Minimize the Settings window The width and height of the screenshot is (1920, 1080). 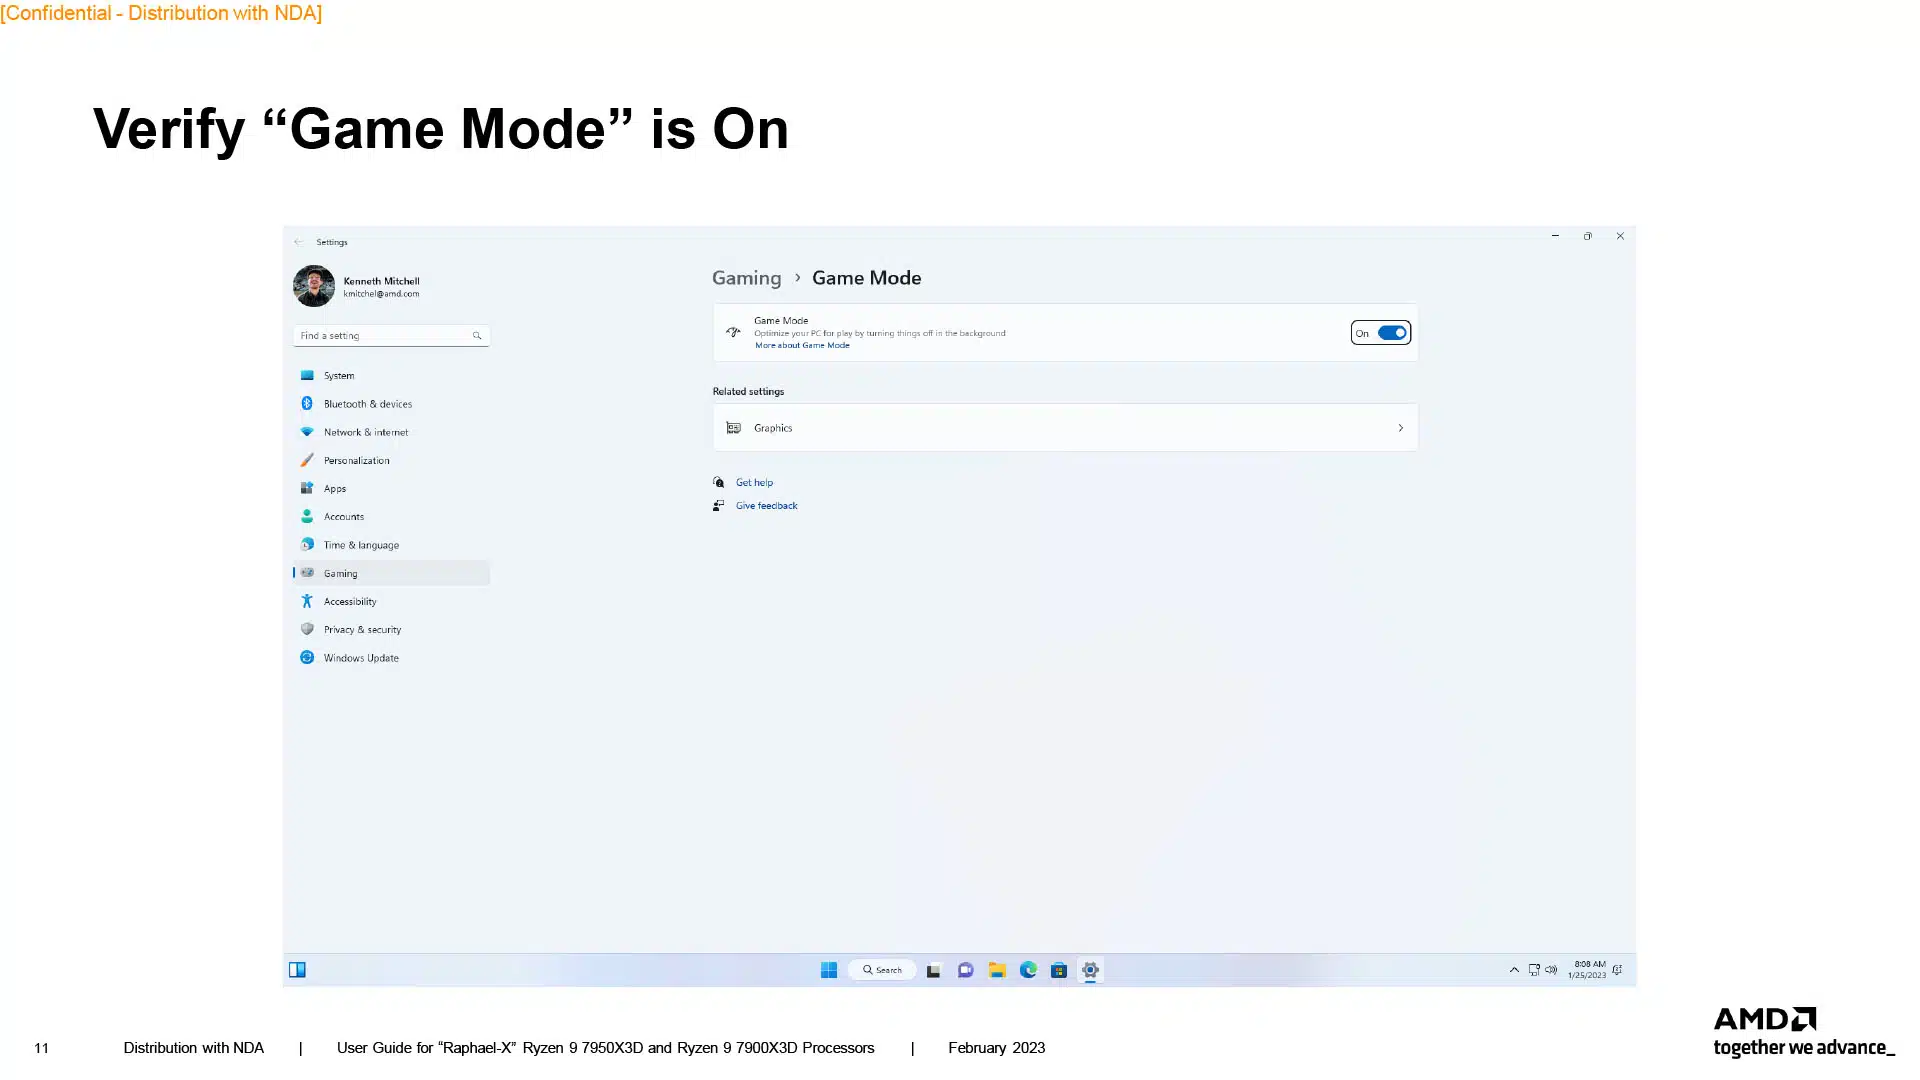pos(1555,236)
